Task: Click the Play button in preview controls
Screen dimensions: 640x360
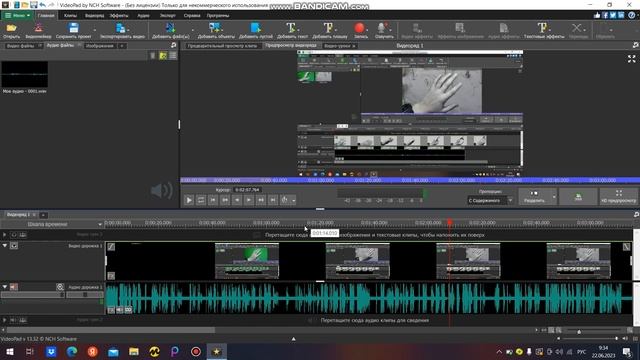Action: [x=189, y=200]
